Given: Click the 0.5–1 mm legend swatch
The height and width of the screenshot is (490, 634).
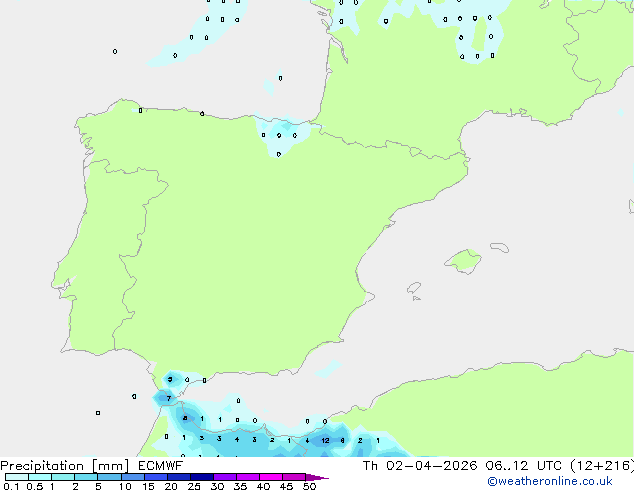Looking at the screenshot, I should click(x=40, y=477).
